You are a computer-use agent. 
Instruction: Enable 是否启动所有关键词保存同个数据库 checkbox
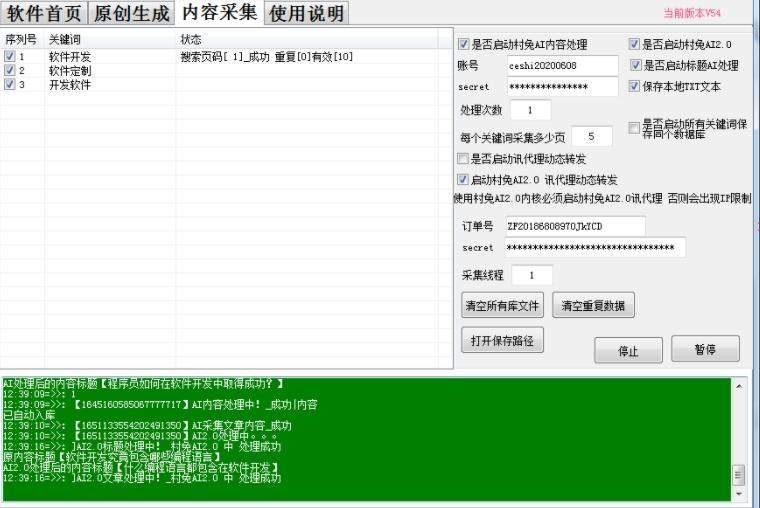(x=633, y=128)
